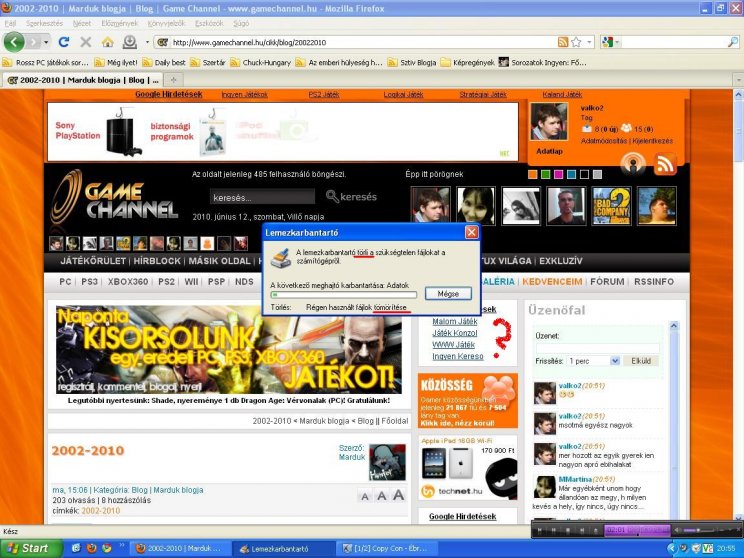Open valko2 profile picture in orange box

[549, 122]
